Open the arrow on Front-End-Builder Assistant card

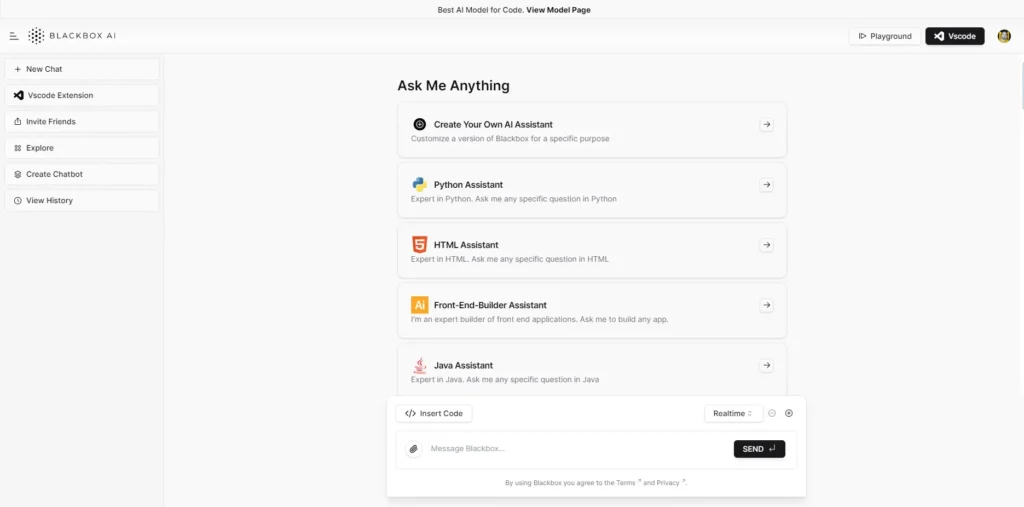coord(767,305)
